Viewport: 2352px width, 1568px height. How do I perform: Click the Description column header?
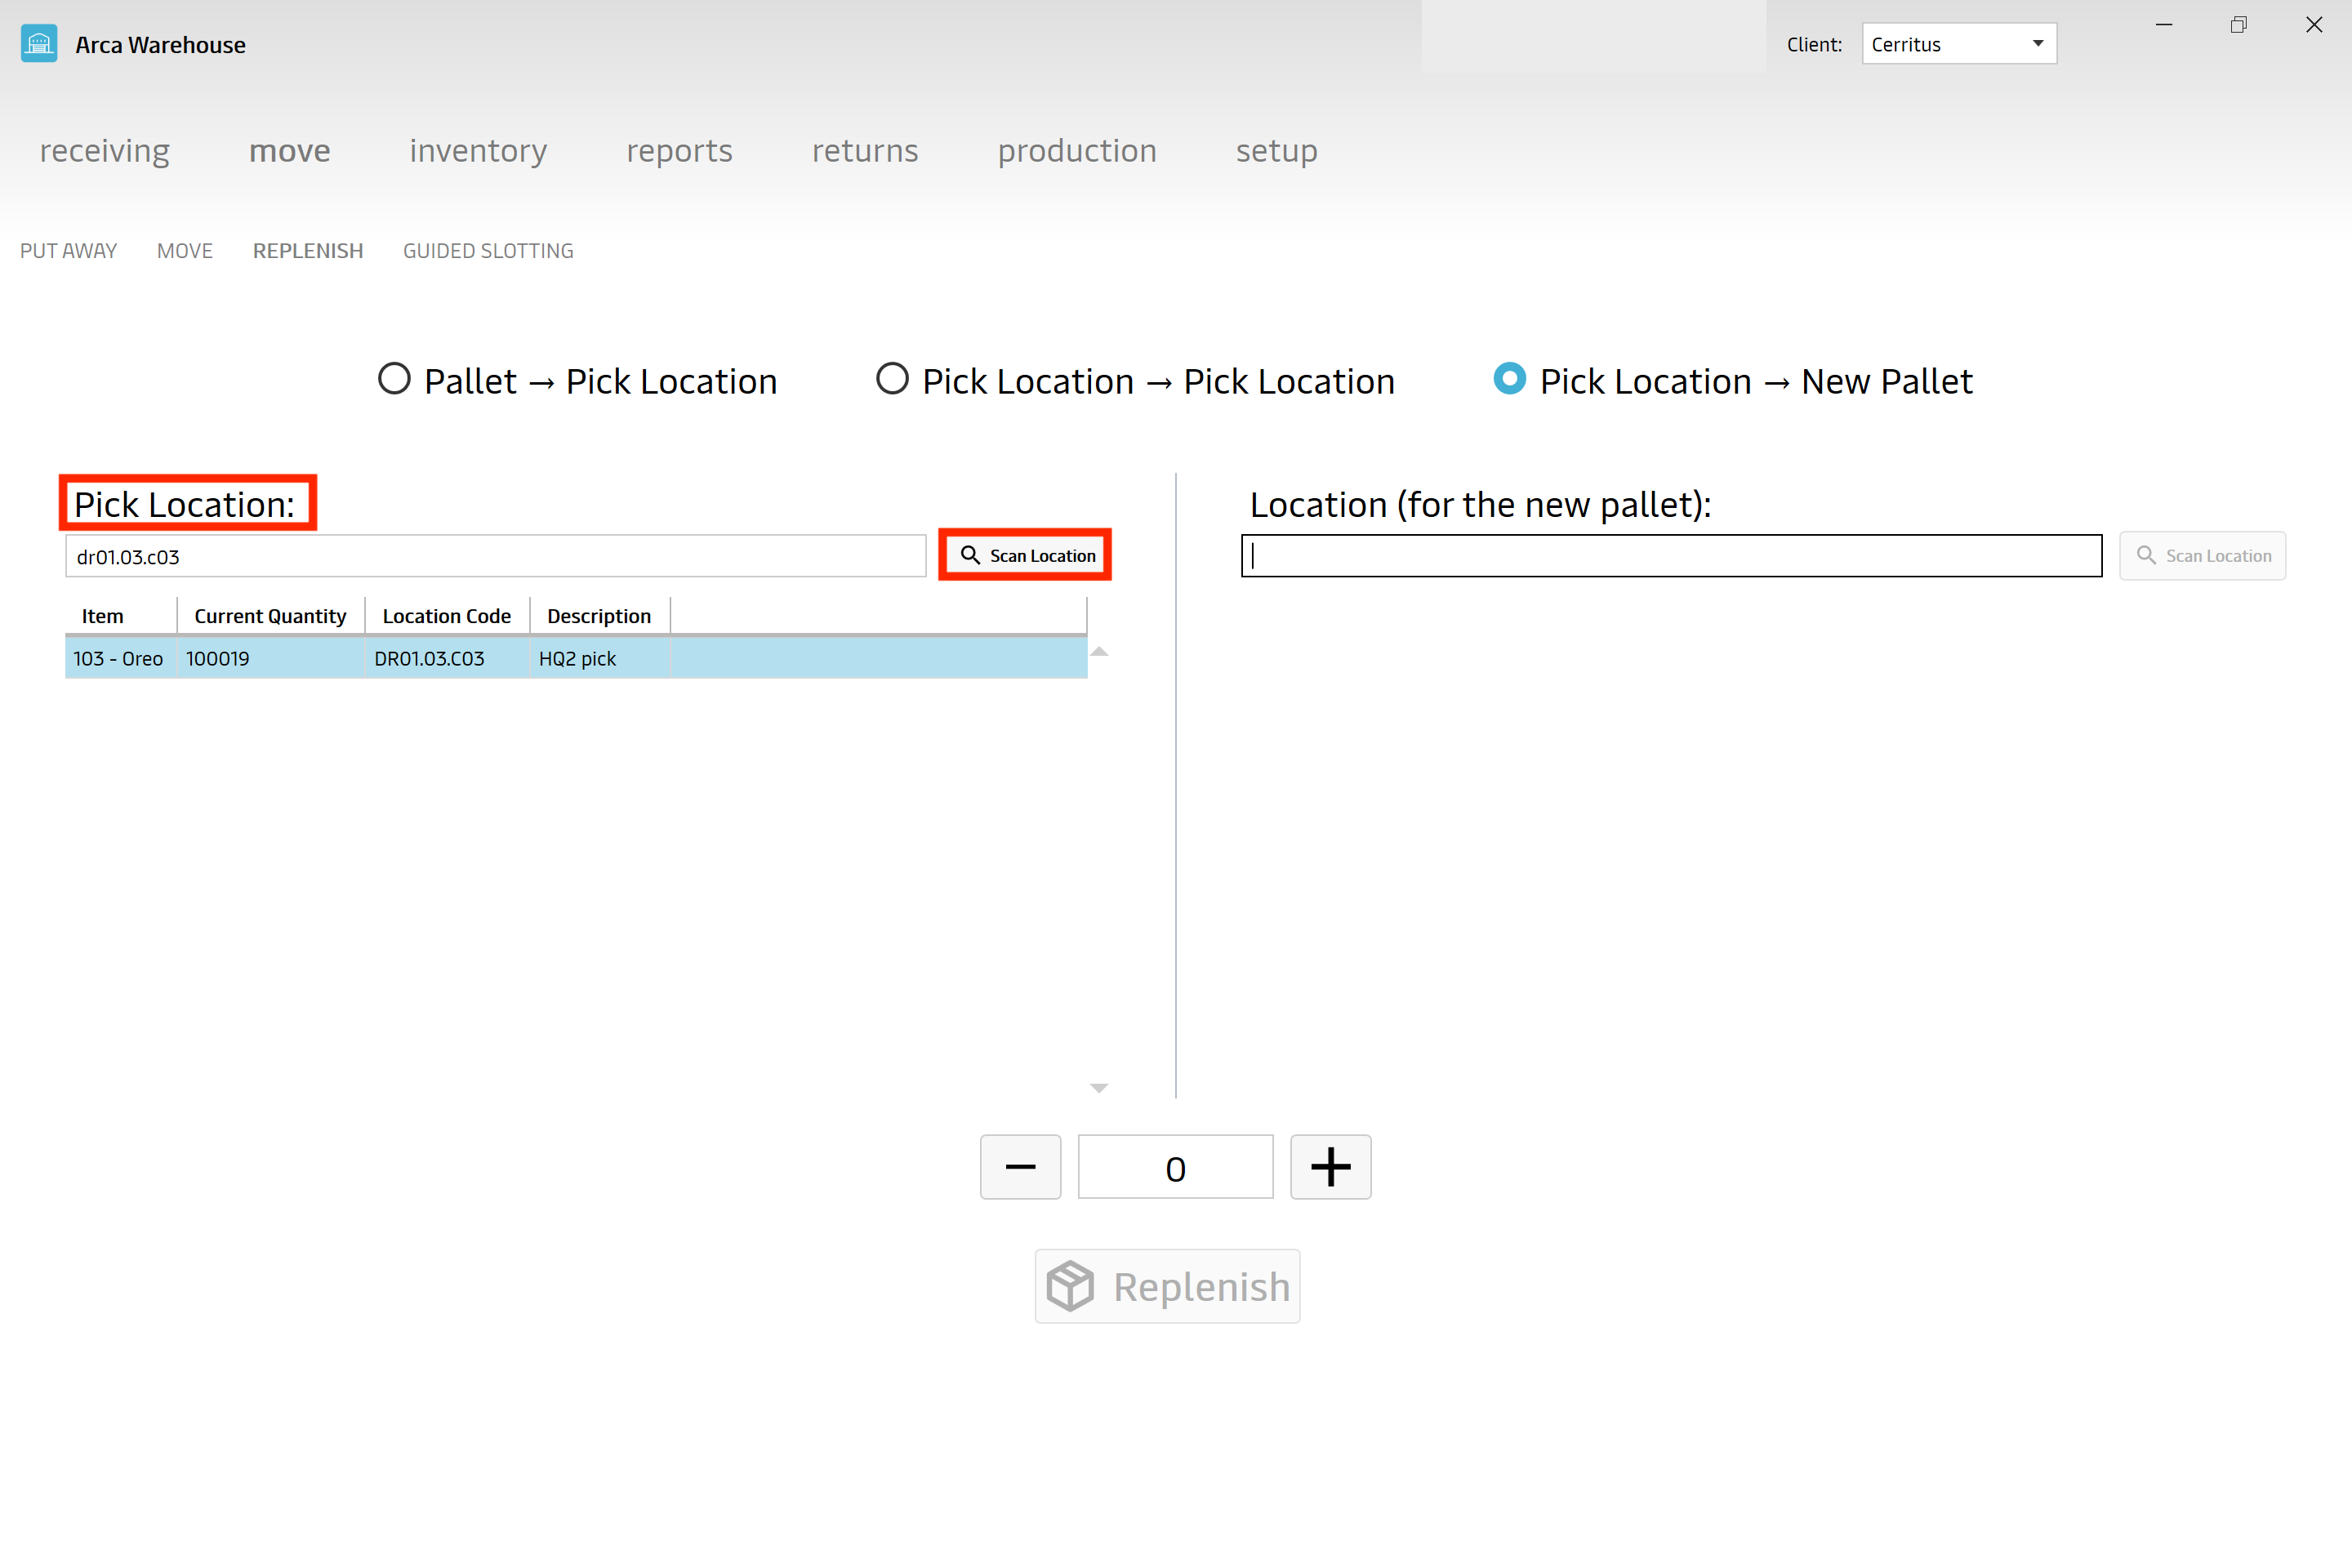click(x=599, y=616)
